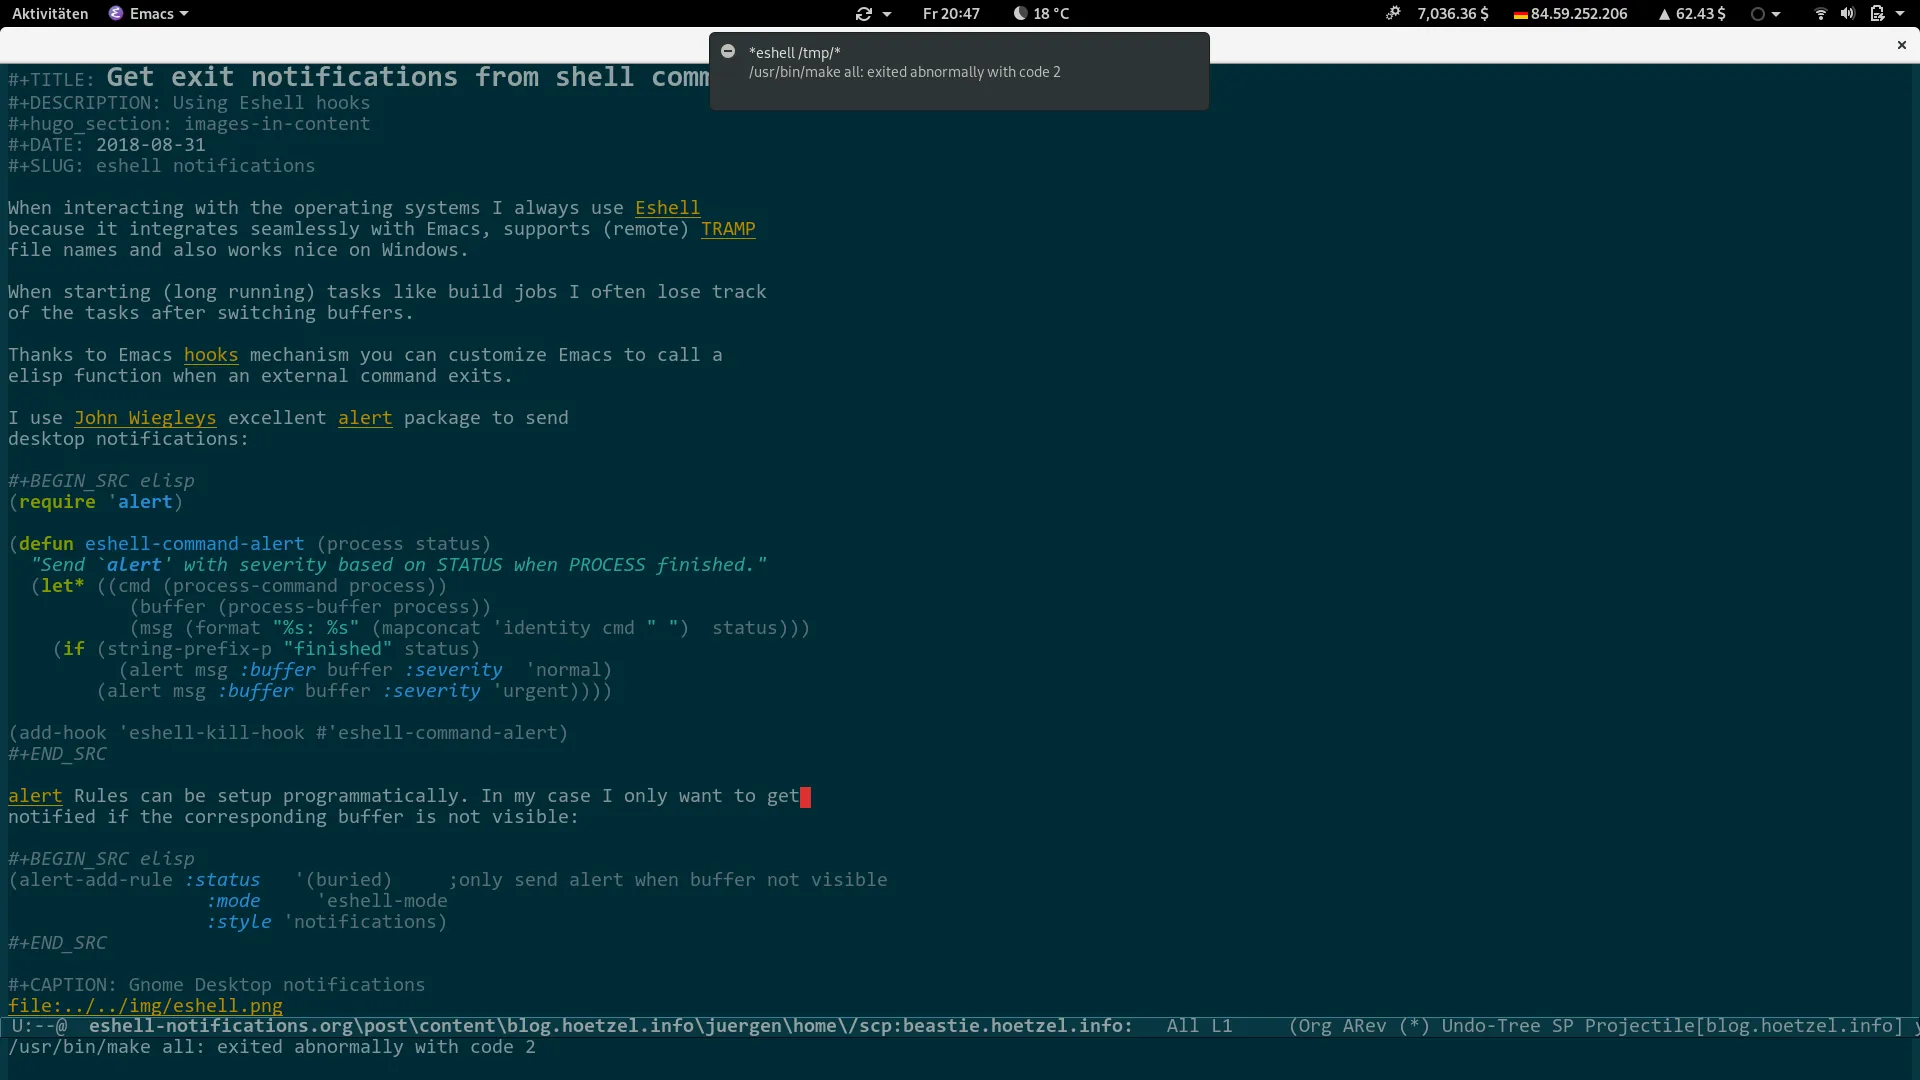Click the battery power icon in top bar
The image size is (1920, 1080).
point(1877,14)
